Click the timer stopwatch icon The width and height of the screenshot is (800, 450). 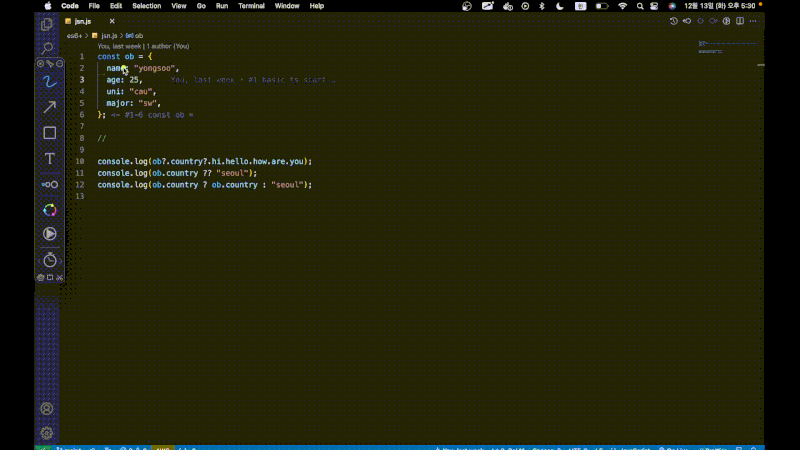[49, 260]
